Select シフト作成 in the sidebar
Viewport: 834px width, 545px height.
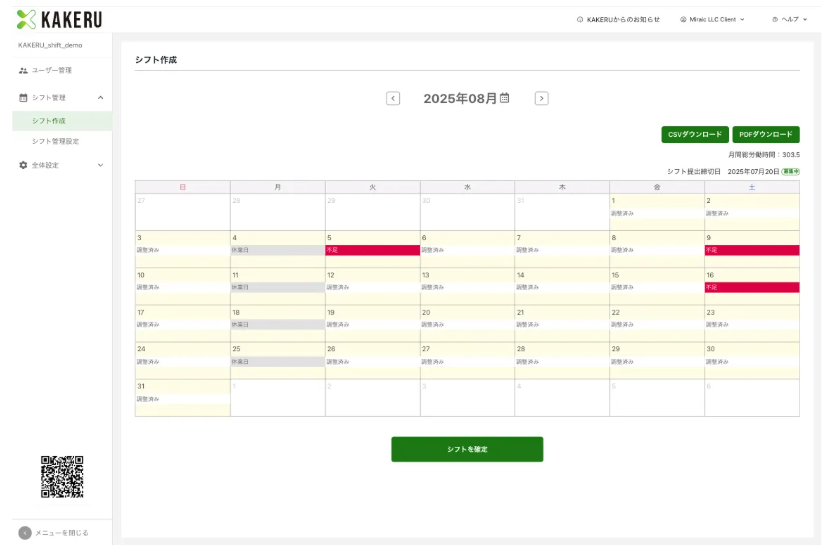[x=49, y=121]
